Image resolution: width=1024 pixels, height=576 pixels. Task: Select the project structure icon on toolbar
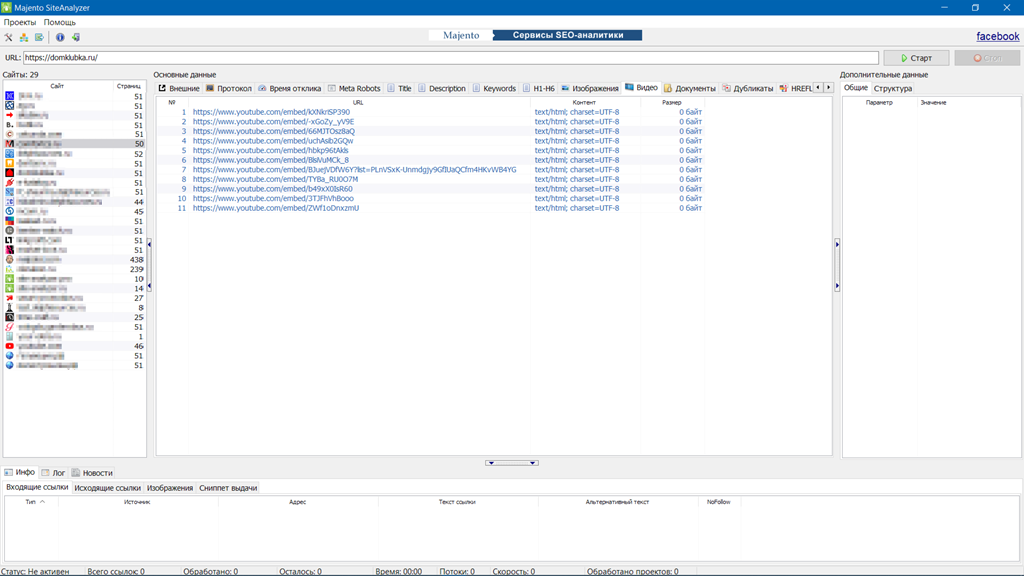click(23, 37)
